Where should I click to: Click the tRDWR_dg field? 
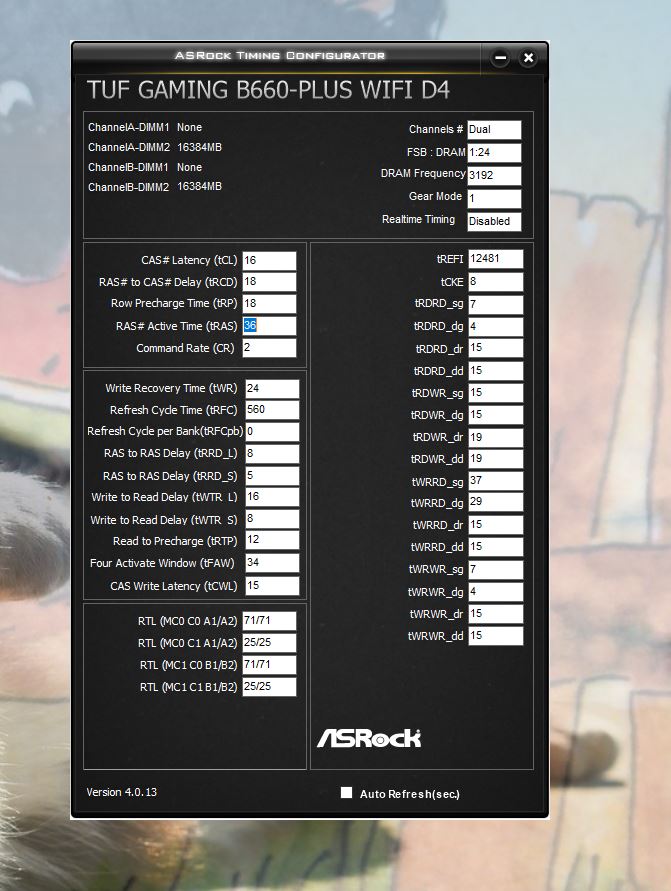[496, 415]
